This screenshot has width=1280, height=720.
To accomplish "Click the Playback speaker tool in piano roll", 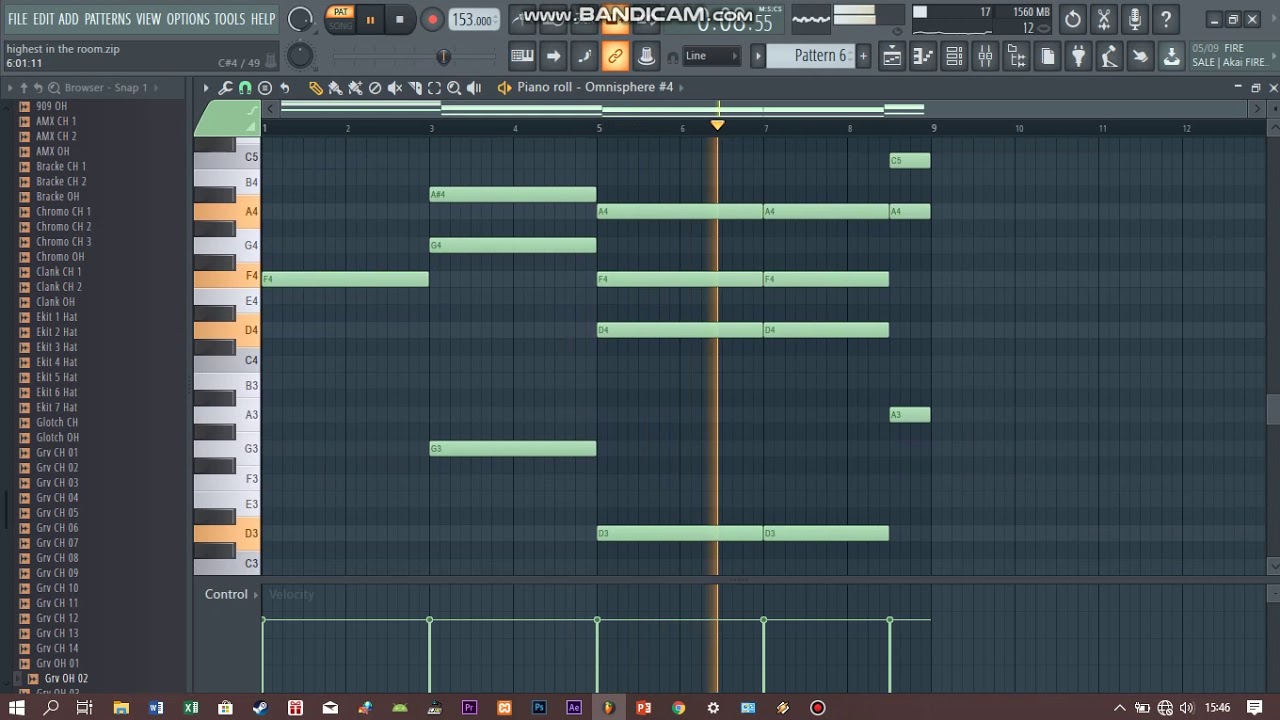I will (474, 88).
